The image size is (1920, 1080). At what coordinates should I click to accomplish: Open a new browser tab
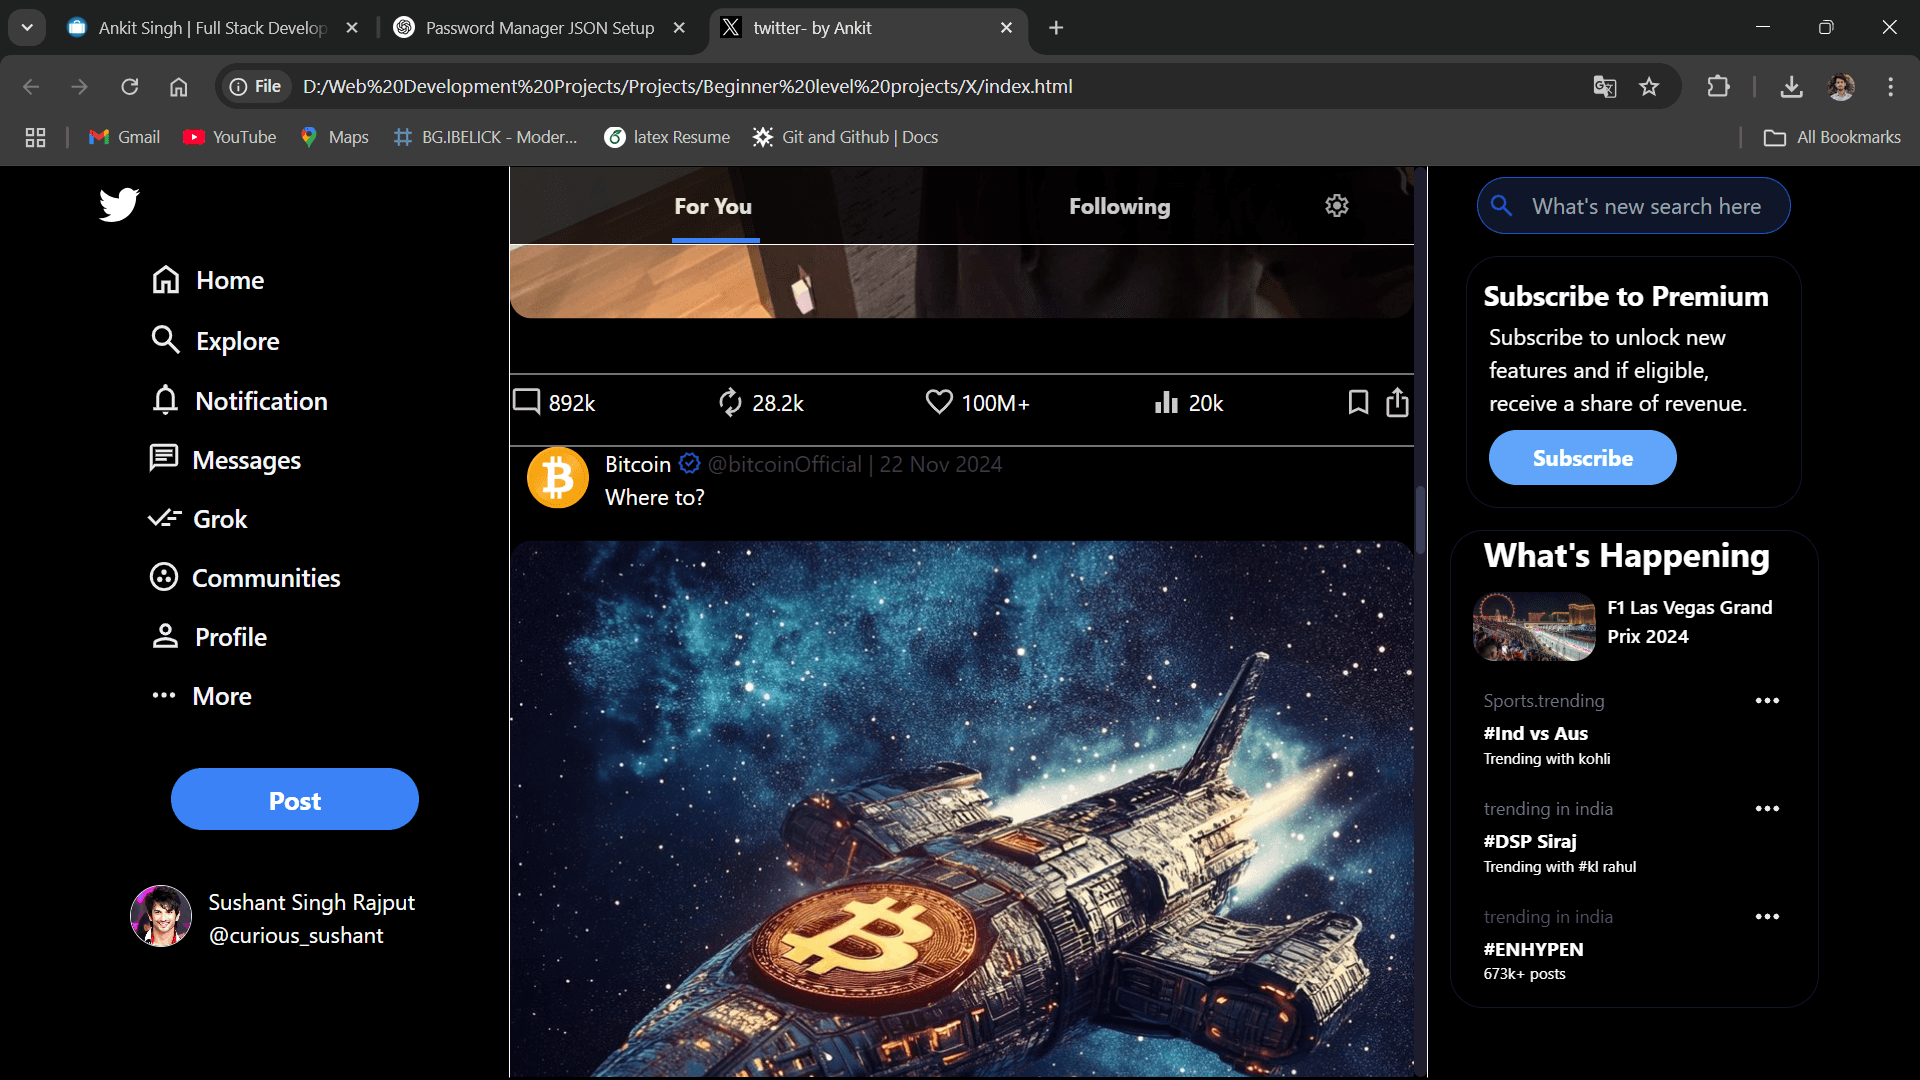1056,28
